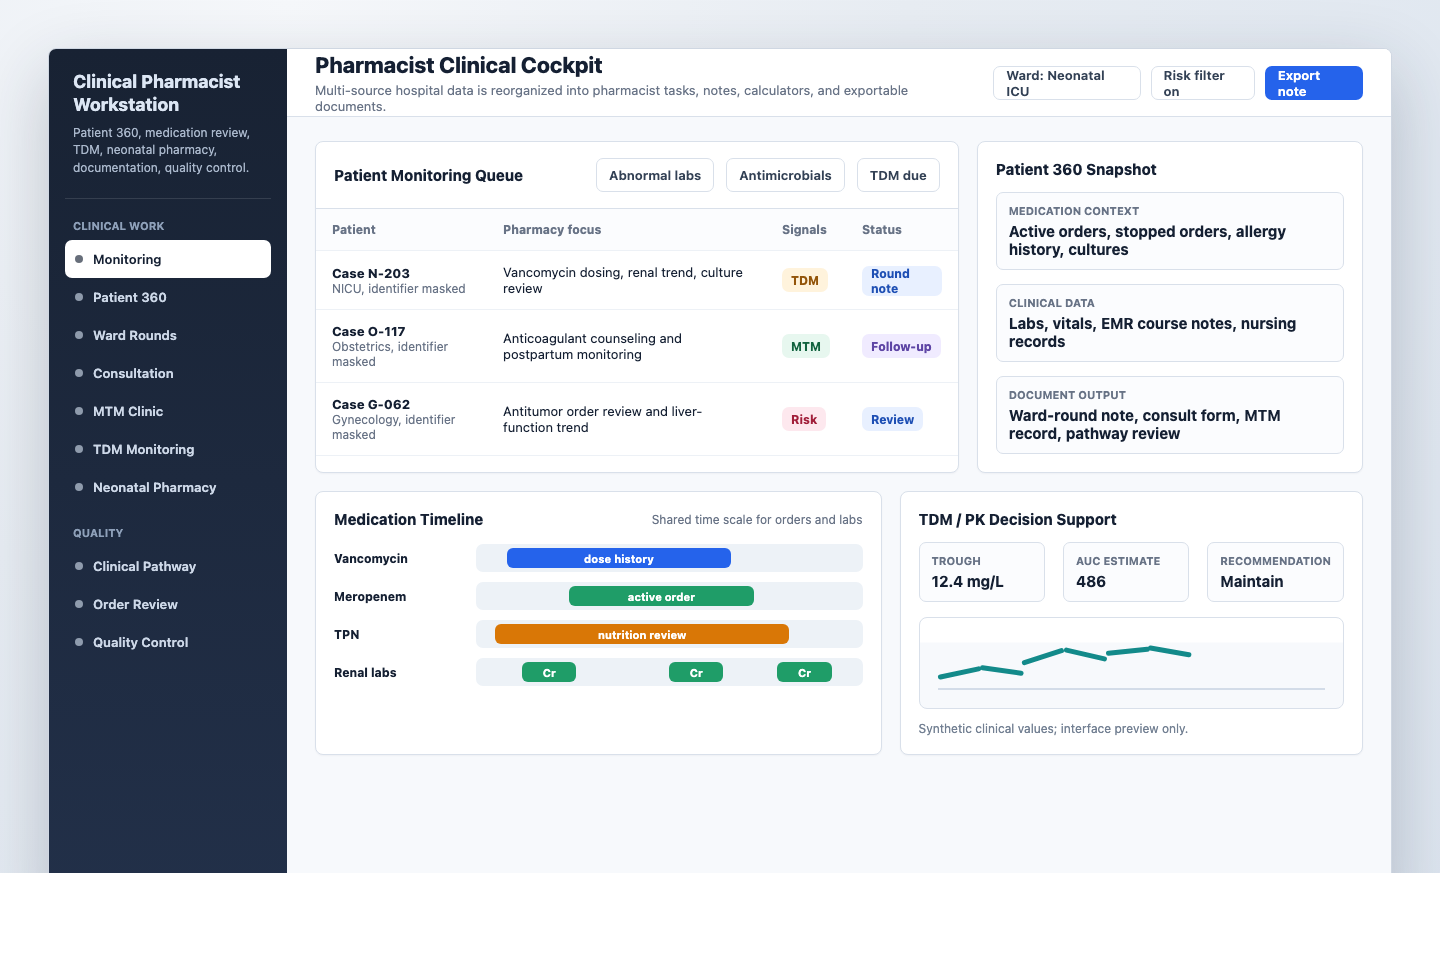This screenshot has width=1440, height=960.
Task: Toggle the TDM due filter
Action: pos(898,175)
